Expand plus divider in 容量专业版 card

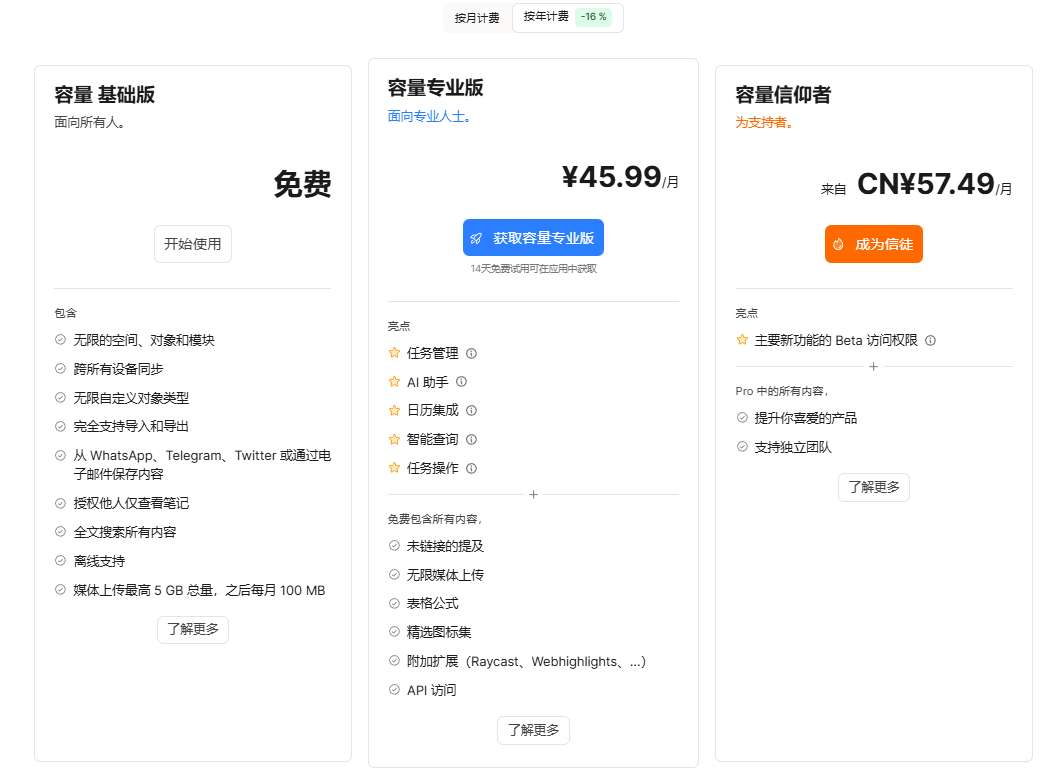click(x=533, y=495)
